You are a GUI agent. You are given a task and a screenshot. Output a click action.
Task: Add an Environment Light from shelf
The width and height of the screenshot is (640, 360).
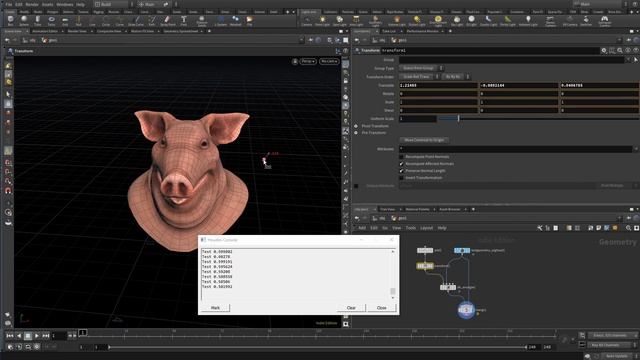pos(438,20)
